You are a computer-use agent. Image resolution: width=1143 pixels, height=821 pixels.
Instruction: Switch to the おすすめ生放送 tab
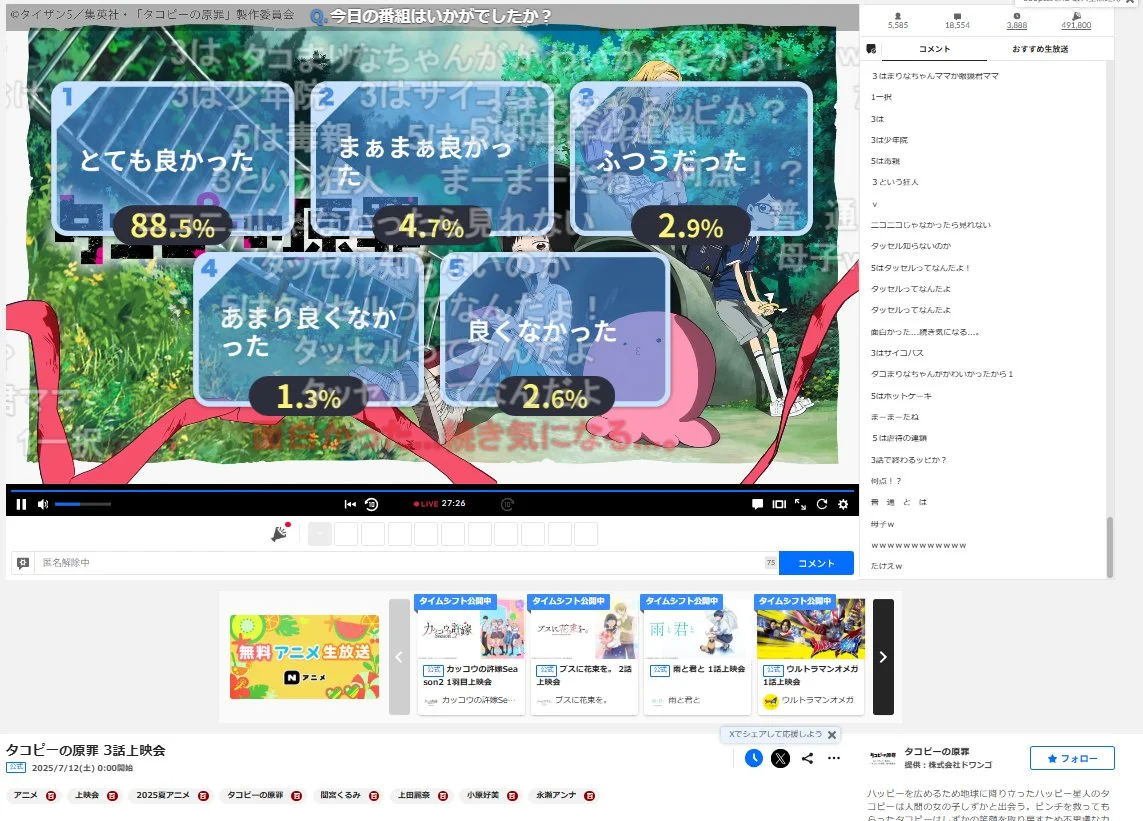(x=1040, y=49)
